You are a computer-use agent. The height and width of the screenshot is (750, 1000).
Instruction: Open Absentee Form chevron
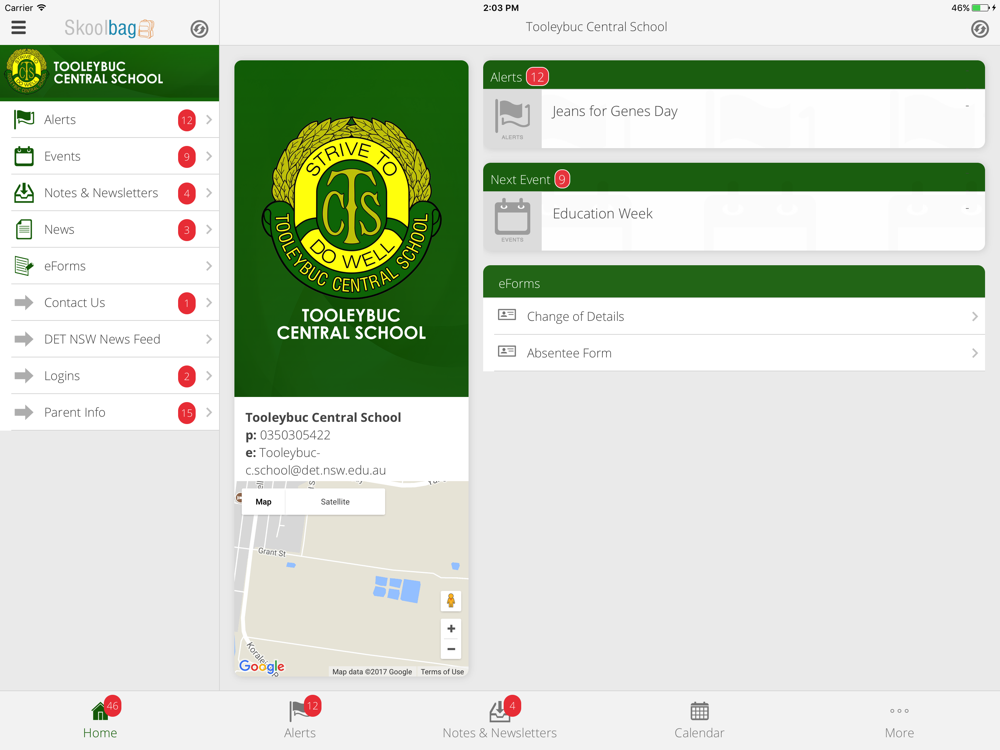pyautogui.click(x=974, y=353)
